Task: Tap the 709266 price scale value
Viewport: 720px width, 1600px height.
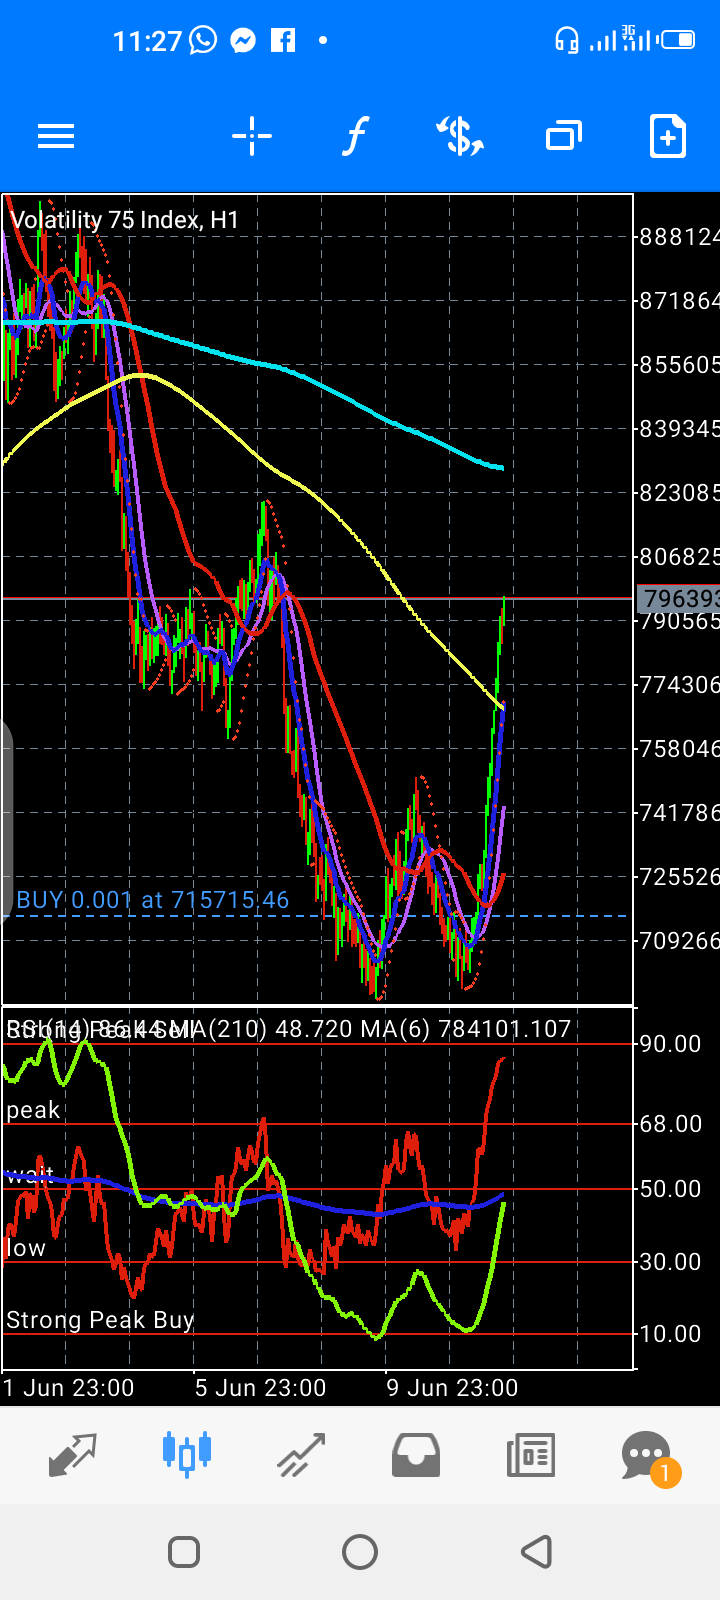Action: pyautogui.click(x=679, y=941)
